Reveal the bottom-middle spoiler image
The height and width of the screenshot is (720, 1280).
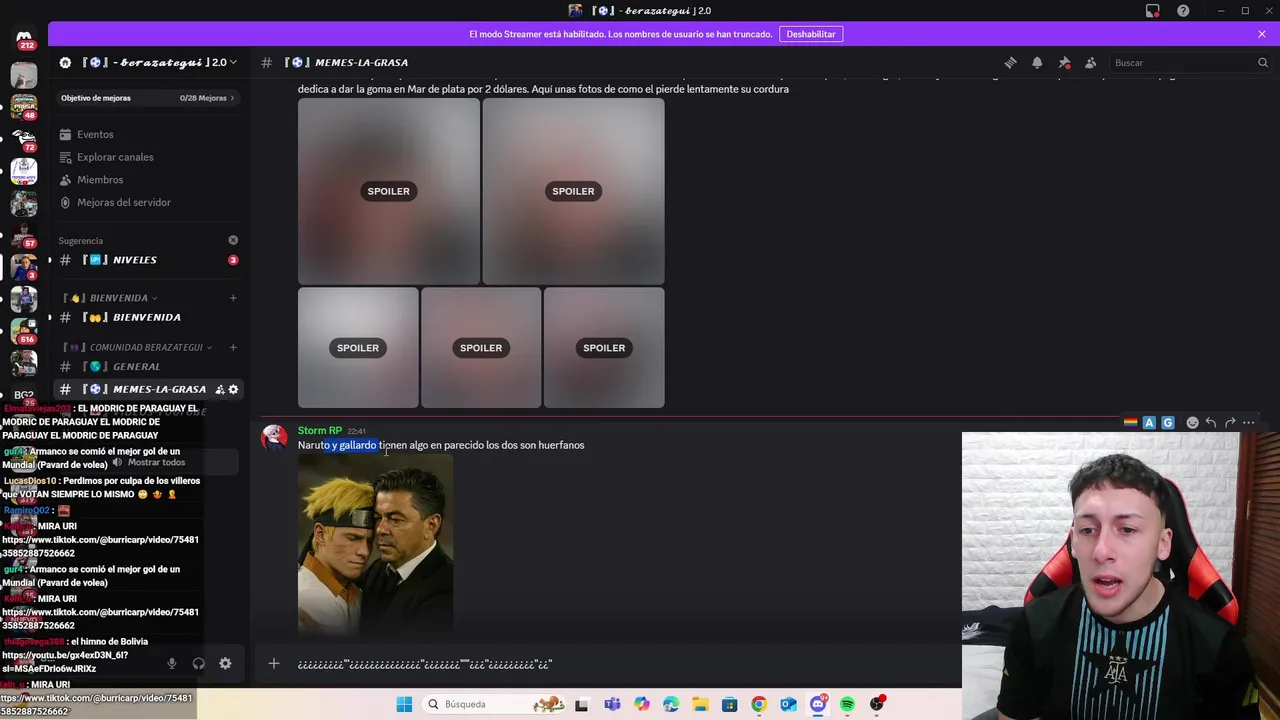(x=481, y=348)
